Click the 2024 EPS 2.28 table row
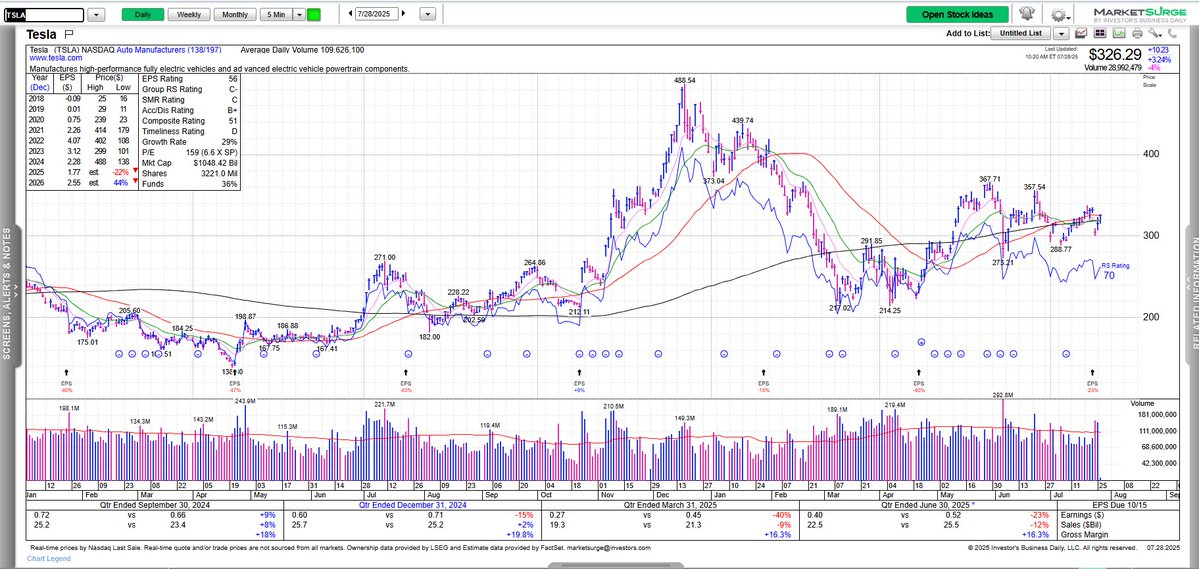Viewport: 1199px width, 569px height. click(x=82, y=161)
